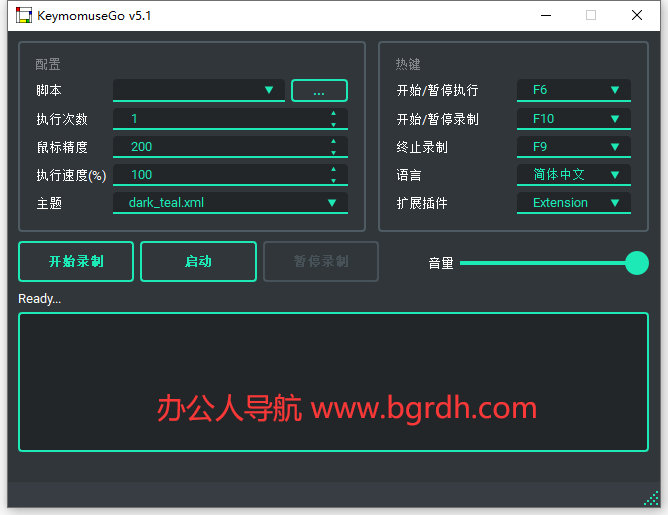Image resolution: width=668 pixels, height=515 pixels.
Task: Click inside the execution speed input field
Action: pyautogui.click(x=220, y=175)
